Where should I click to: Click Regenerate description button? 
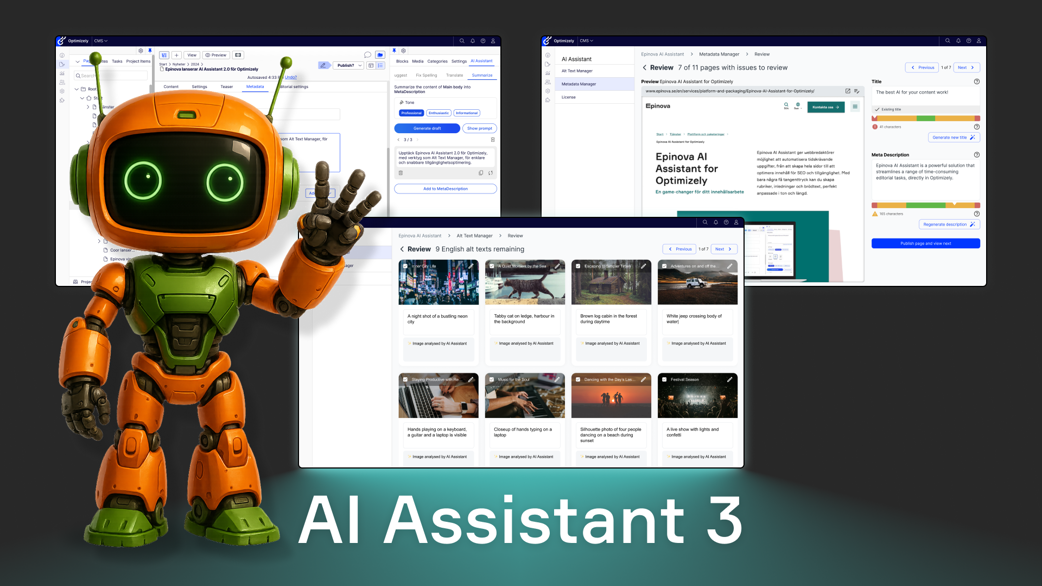click(x=949, y=225)
